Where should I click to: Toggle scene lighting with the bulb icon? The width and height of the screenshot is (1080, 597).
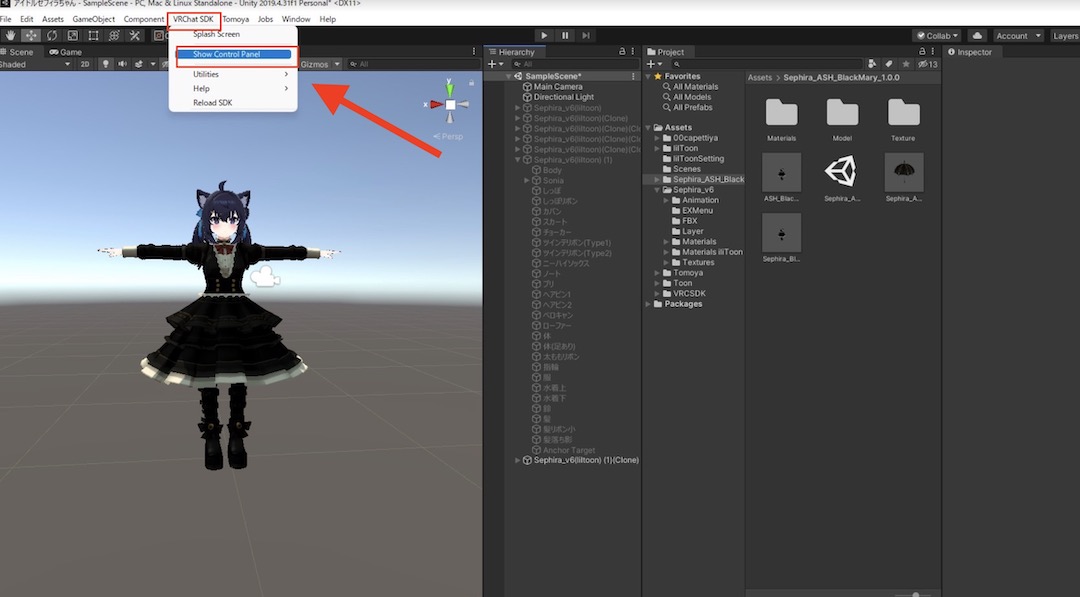point(105,63)
